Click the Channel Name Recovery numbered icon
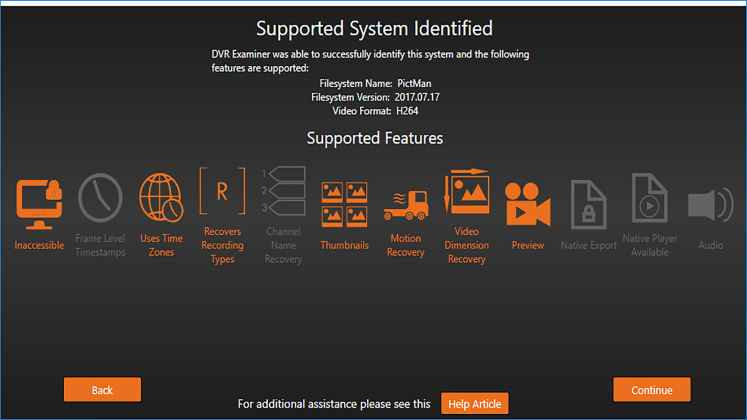747x420 pixels. tap(283, 191)
